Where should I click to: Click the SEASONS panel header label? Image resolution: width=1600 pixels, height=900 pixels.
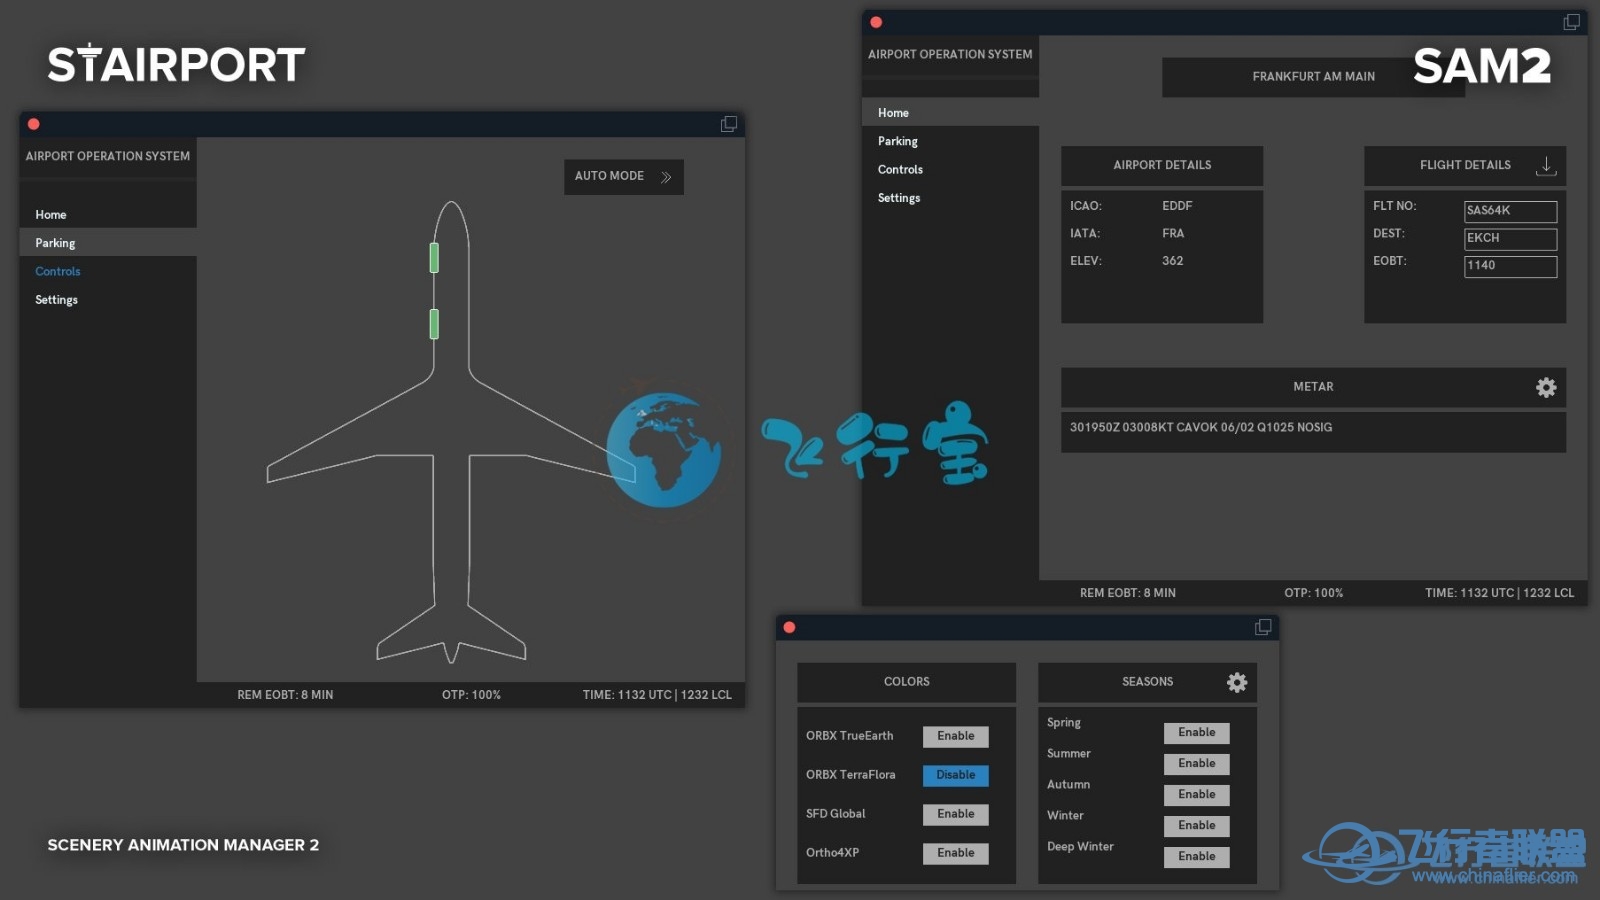coord(1147,682)
